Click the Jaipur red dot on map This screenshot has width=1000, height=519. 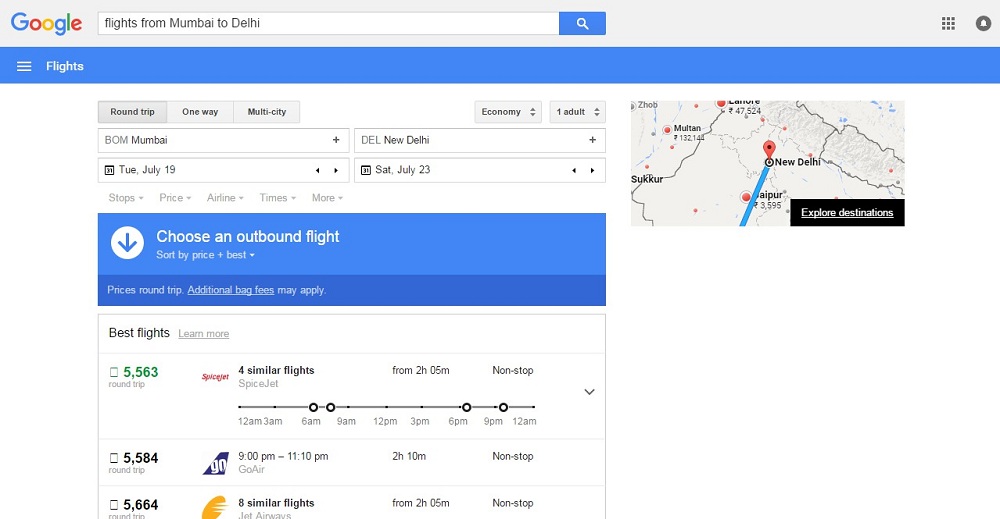coord(746,197)
